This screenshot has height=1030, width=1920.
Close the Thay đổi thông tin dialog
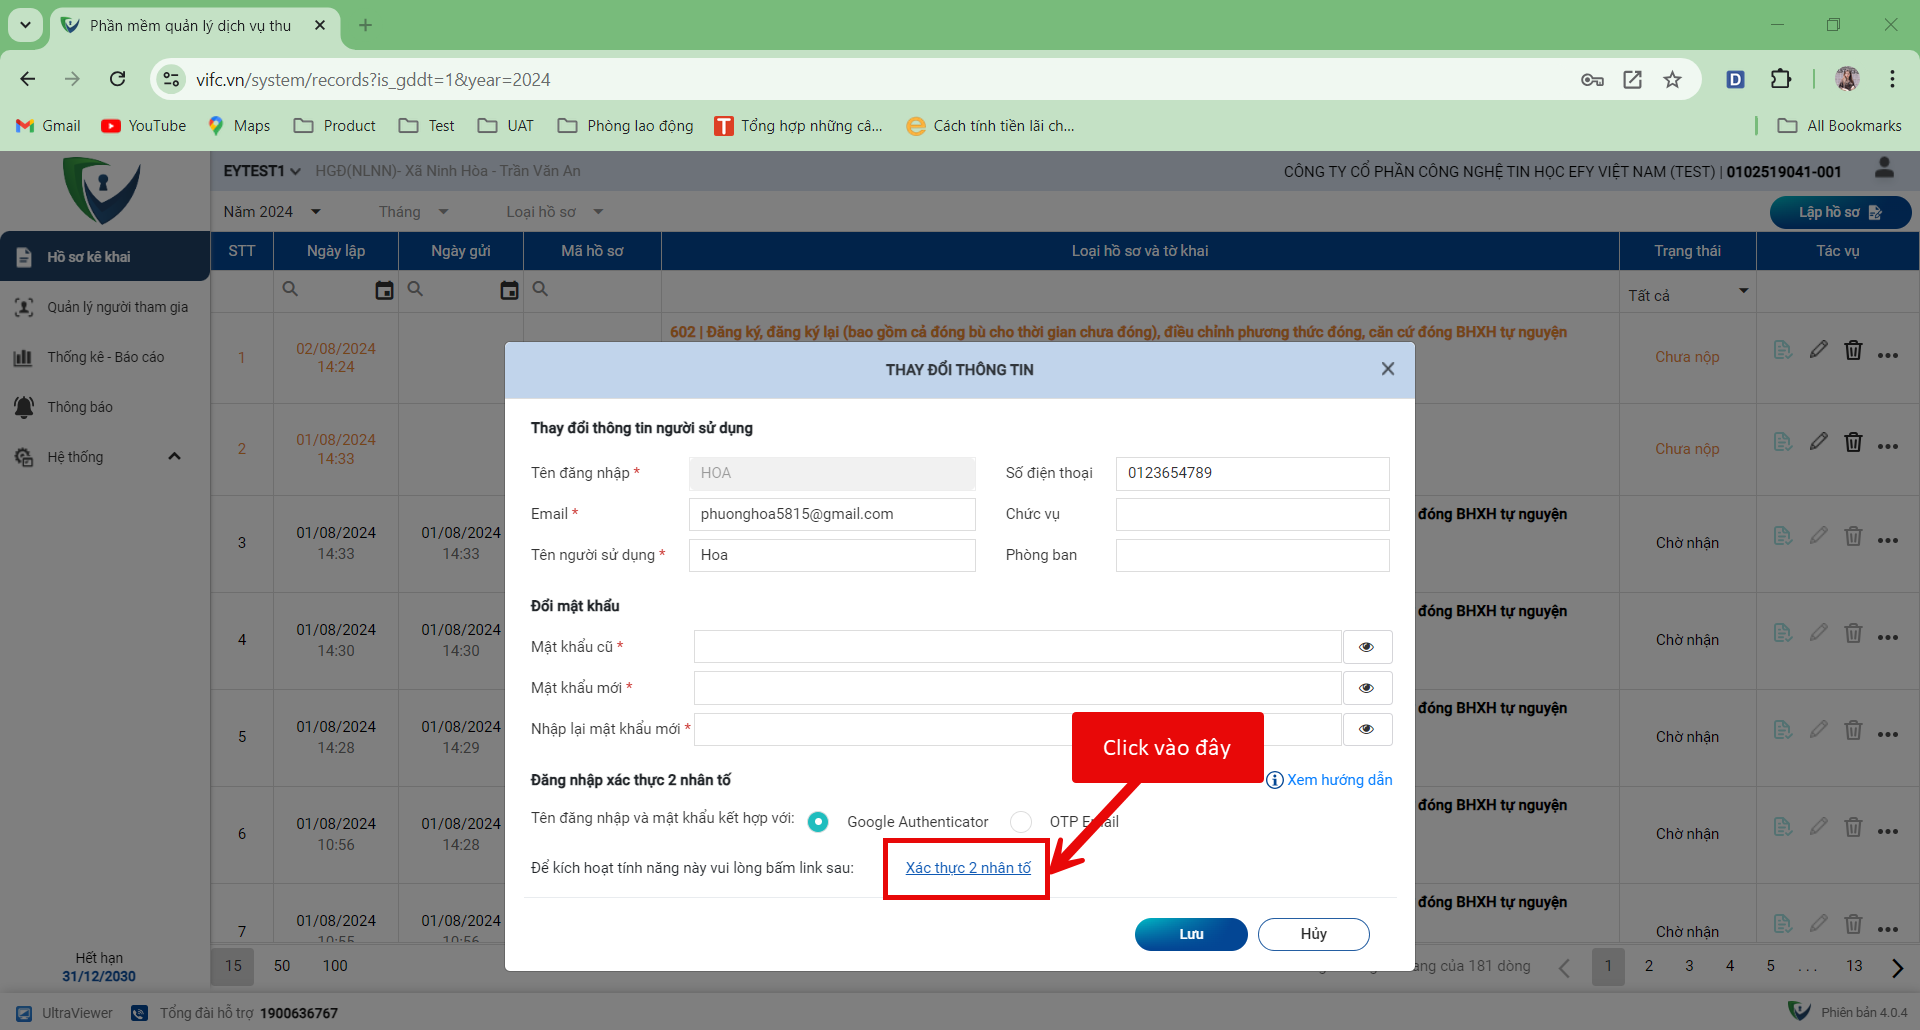tap(1387, 369)
